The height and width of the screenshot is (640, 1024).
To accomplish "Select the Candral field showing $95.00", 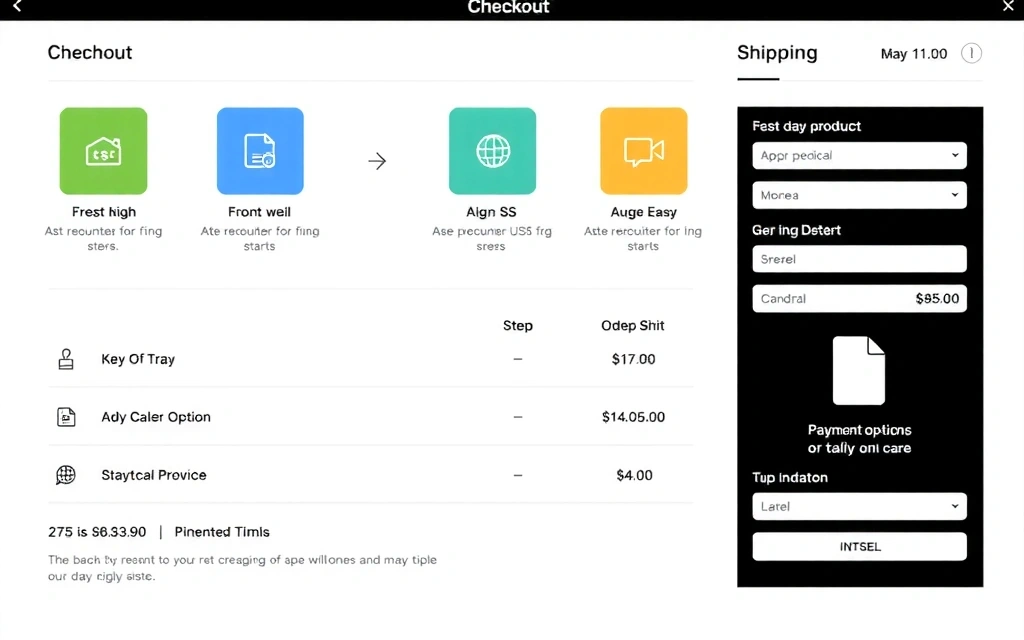I will [858, 298].
